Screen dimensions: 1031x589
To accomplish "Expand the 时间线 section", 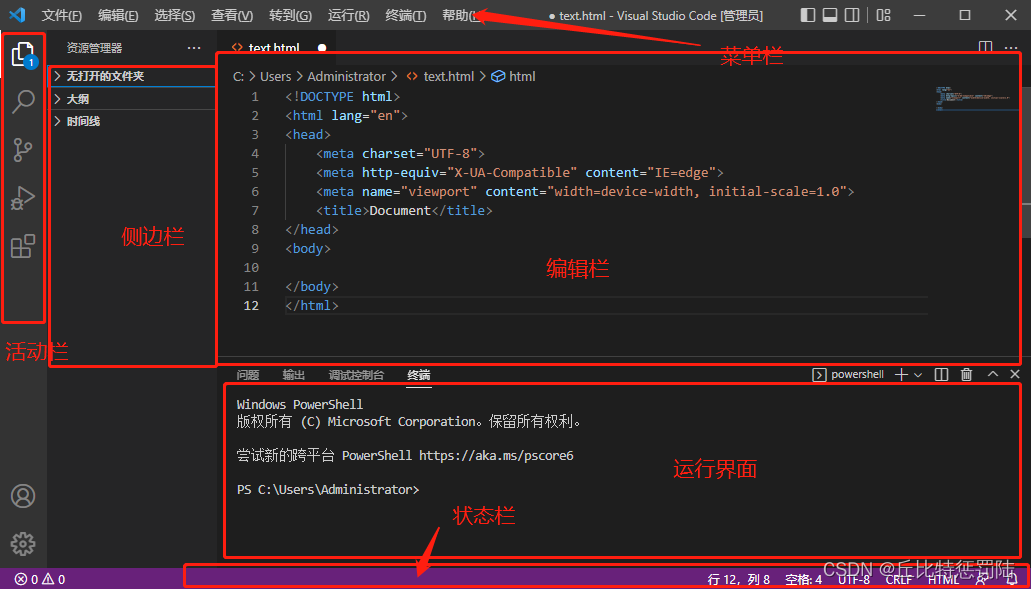I will coord(83,121).
